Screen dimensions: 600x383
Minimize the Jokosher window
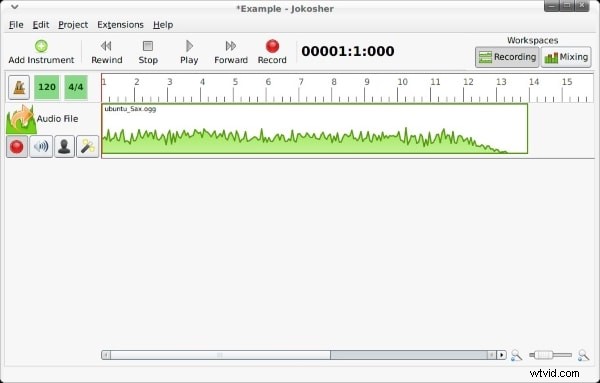(551, 5)
